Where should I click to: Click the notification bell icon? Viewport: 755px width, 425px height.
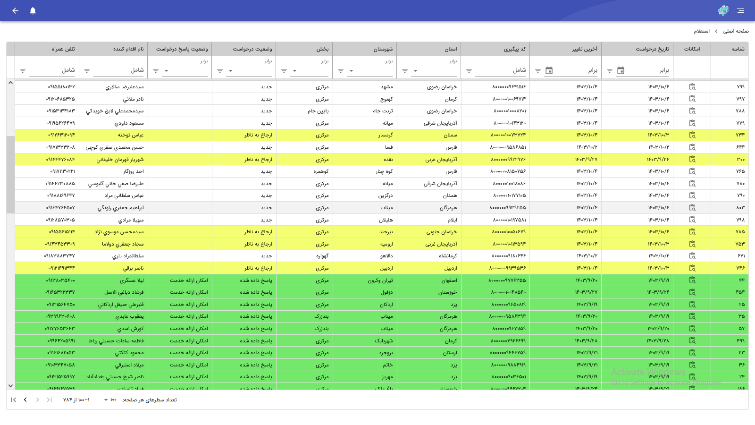(32, 10)
